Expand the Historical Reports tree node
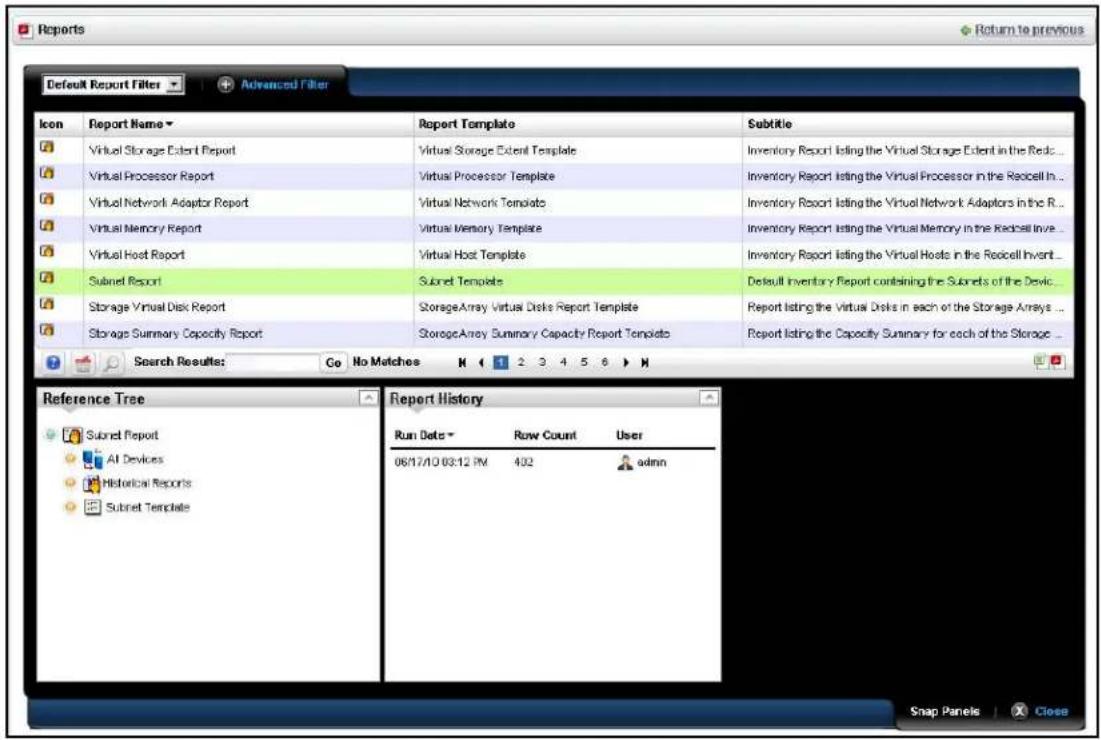1101x740 pixels. 70,483
